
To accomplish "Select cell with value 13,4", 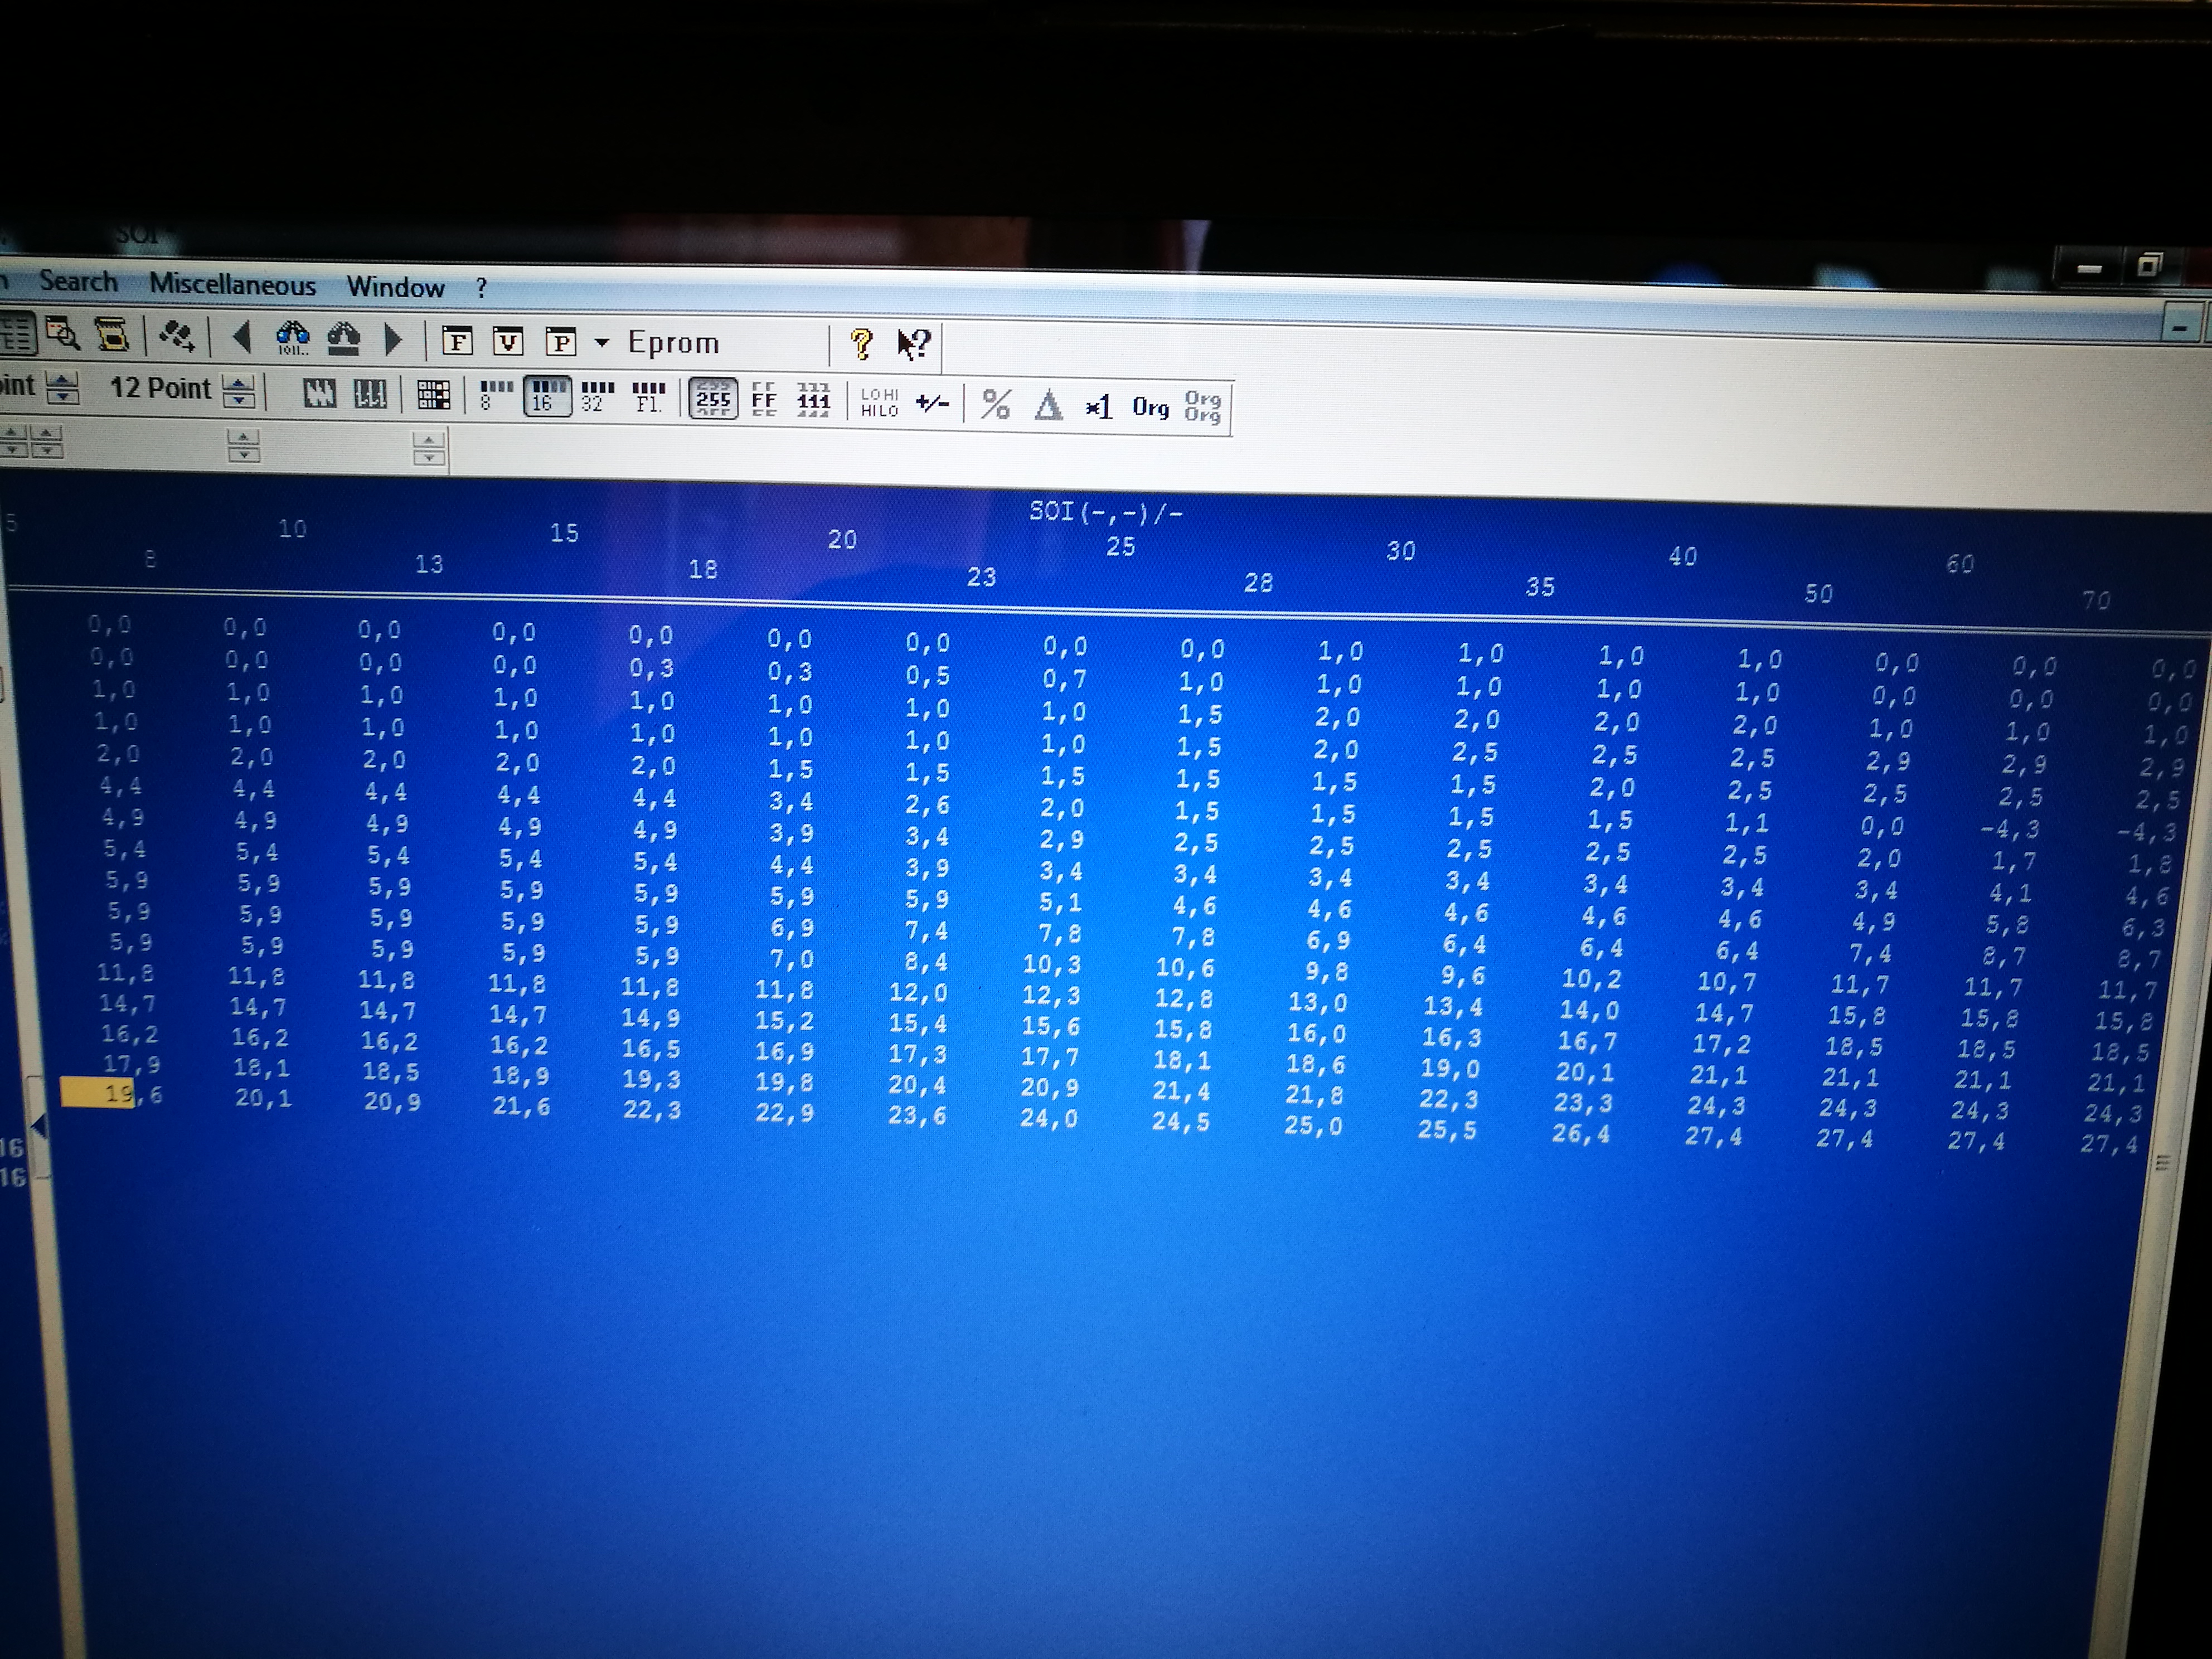I will coord(1453,1005).
